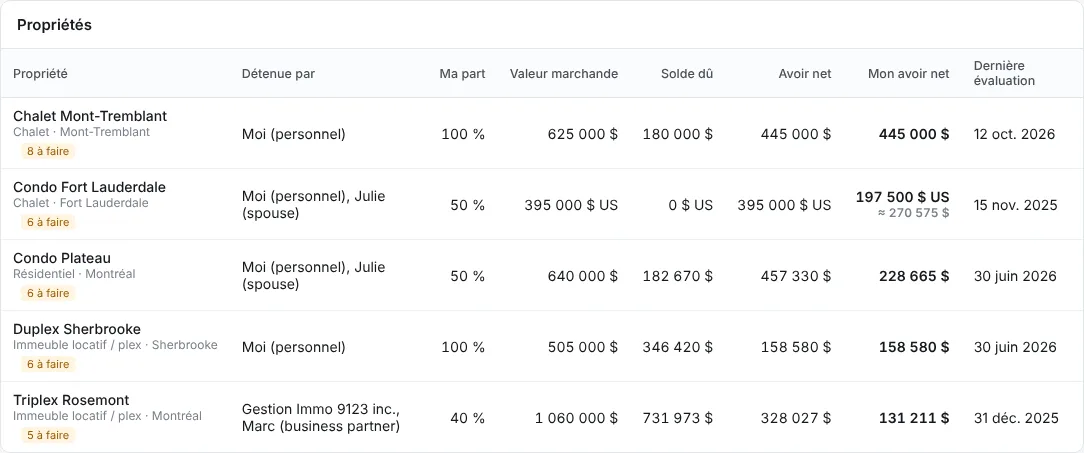Select balance due 180 000 $

pyautogui.click(x=678, y=134)
